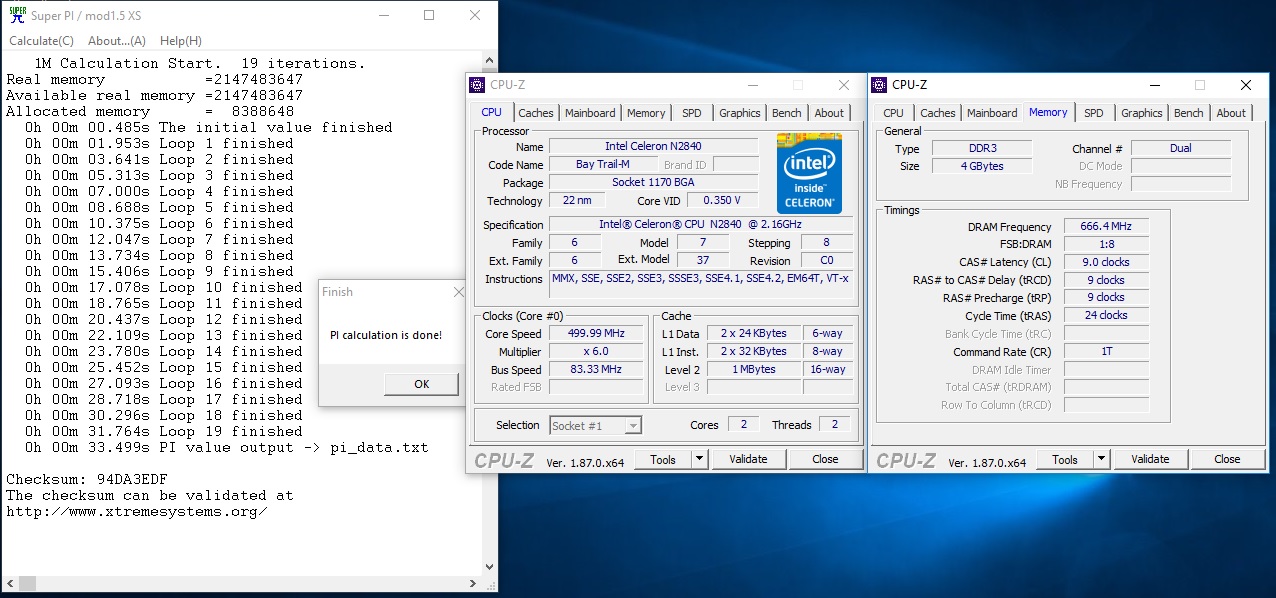Click the Code Name Bay Trail-M value
1276x598 pixels.
[x=603, y=165]
